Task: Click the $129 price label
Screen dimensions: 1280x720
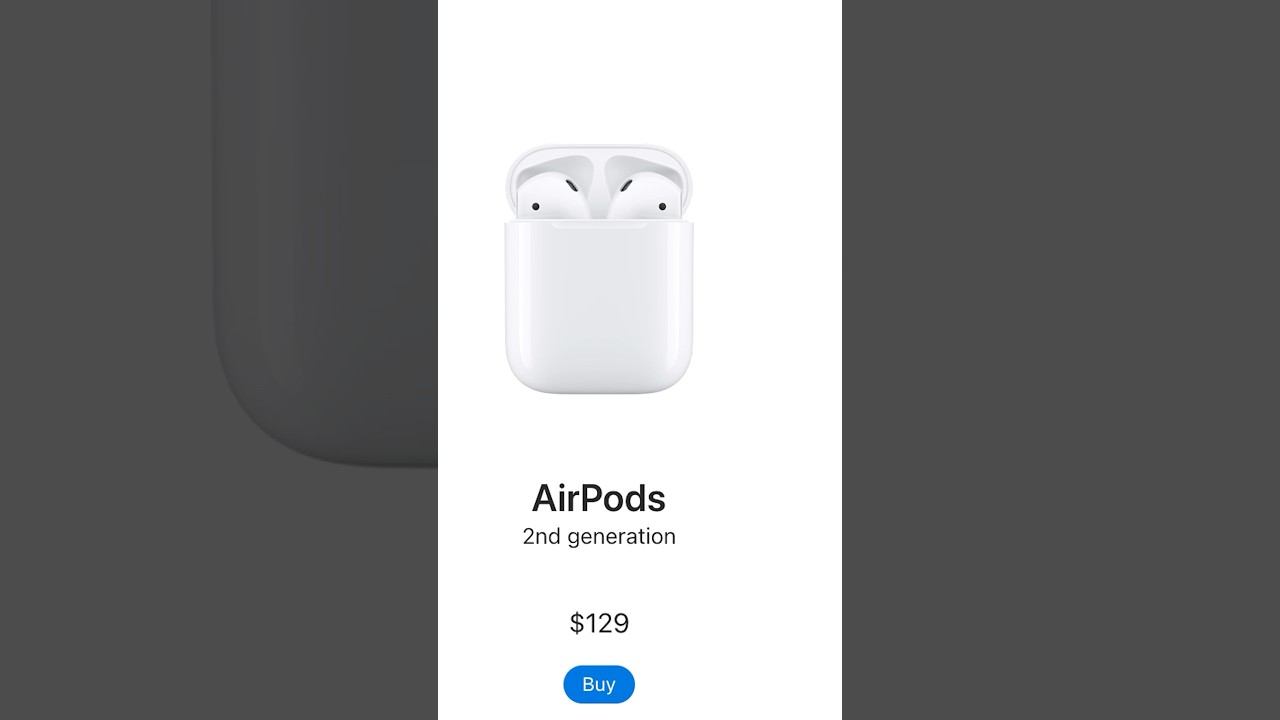Action: point(599,623)
